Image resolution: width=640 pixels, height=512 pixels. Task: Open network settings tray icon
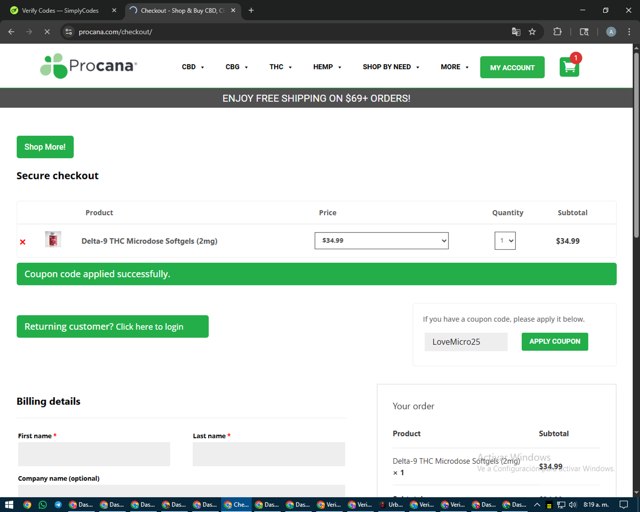pyautogui.click(x=561, y=505)
